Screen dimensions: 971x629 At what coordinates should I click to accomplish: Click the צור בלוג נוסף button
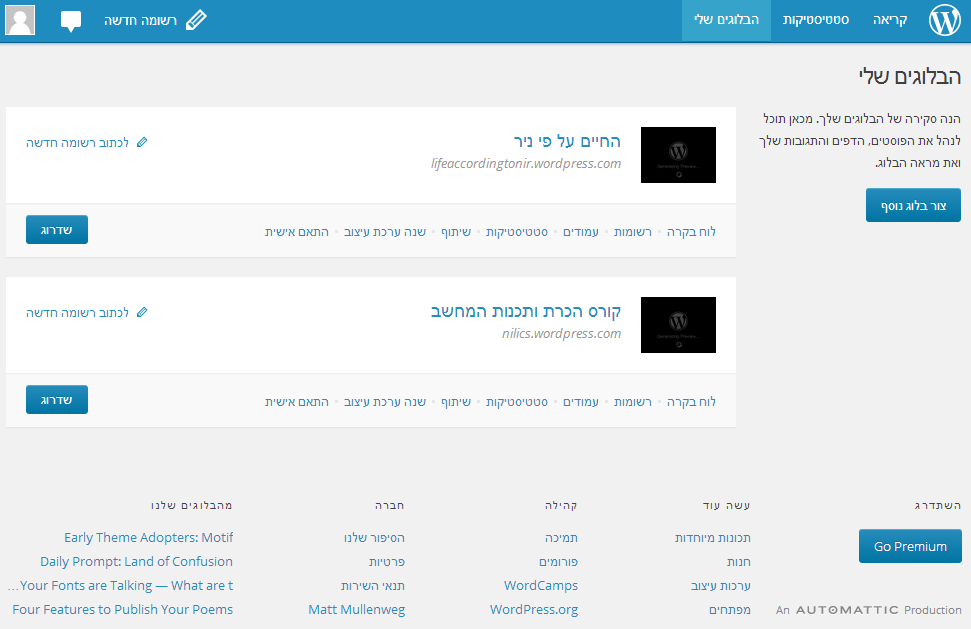(912, 204)
